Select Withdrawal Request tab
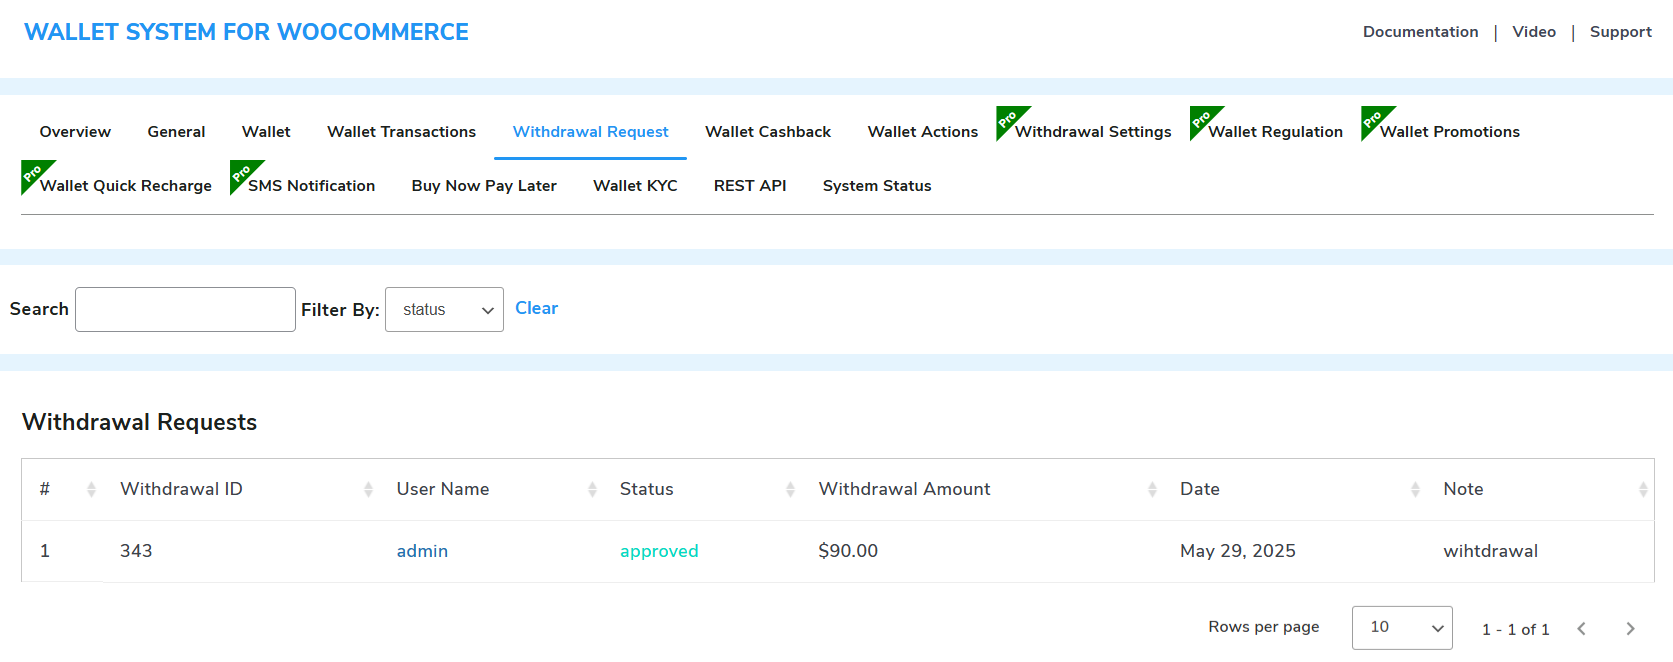The width and height of the screenshot is (1673, 662). [x=590, y=132]
